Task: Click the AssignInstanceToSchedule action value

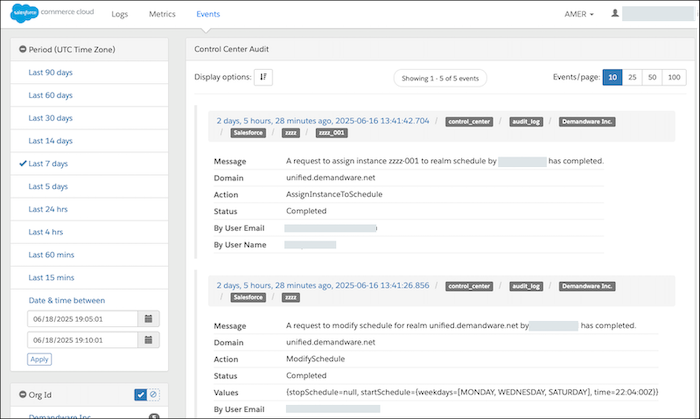Action: [334, 194]
